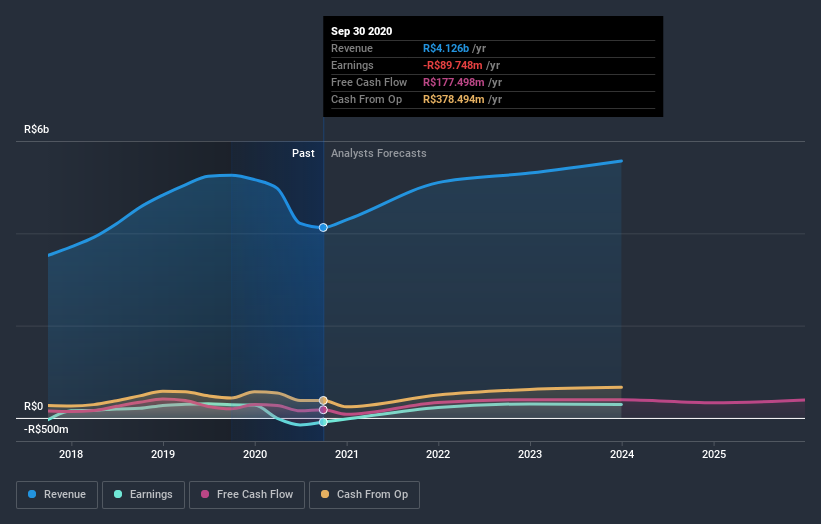
Task: Click the R$6b y-axis label
Action: pyautogui.click(x=37, y=129)
